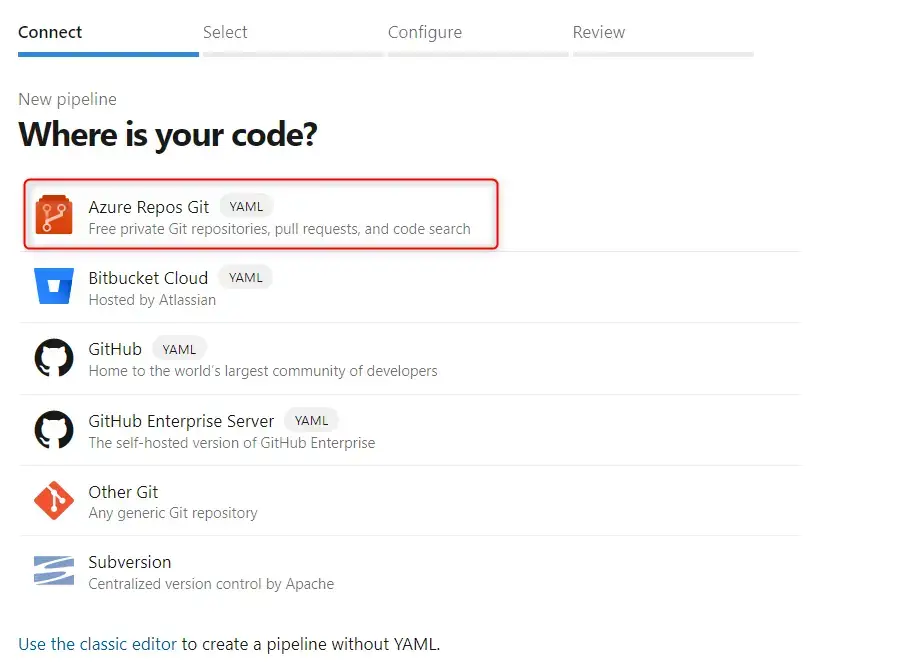Click the Other Git diamond icon
Screen dimensions: 898x668
coord(54,500)
